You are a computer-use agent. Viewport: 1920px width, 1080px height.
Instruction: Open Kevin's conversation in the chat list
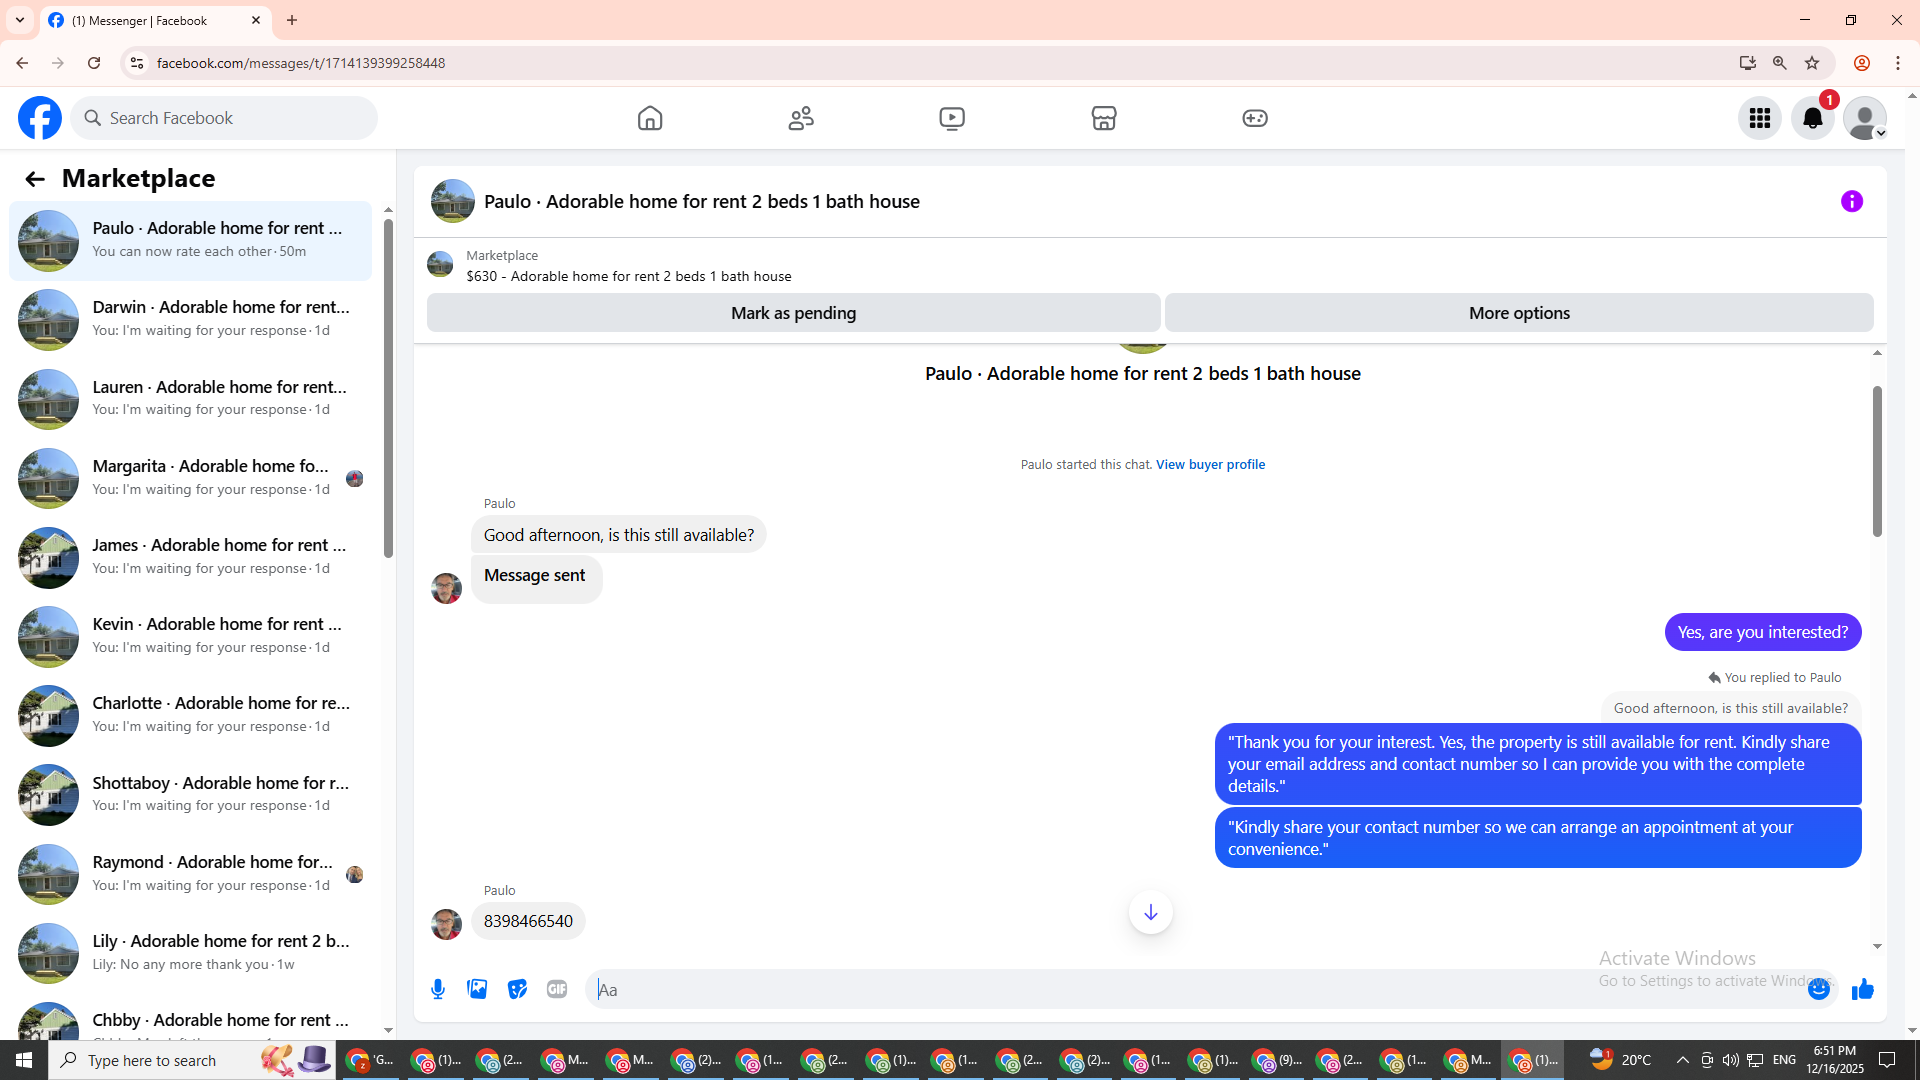190,636
